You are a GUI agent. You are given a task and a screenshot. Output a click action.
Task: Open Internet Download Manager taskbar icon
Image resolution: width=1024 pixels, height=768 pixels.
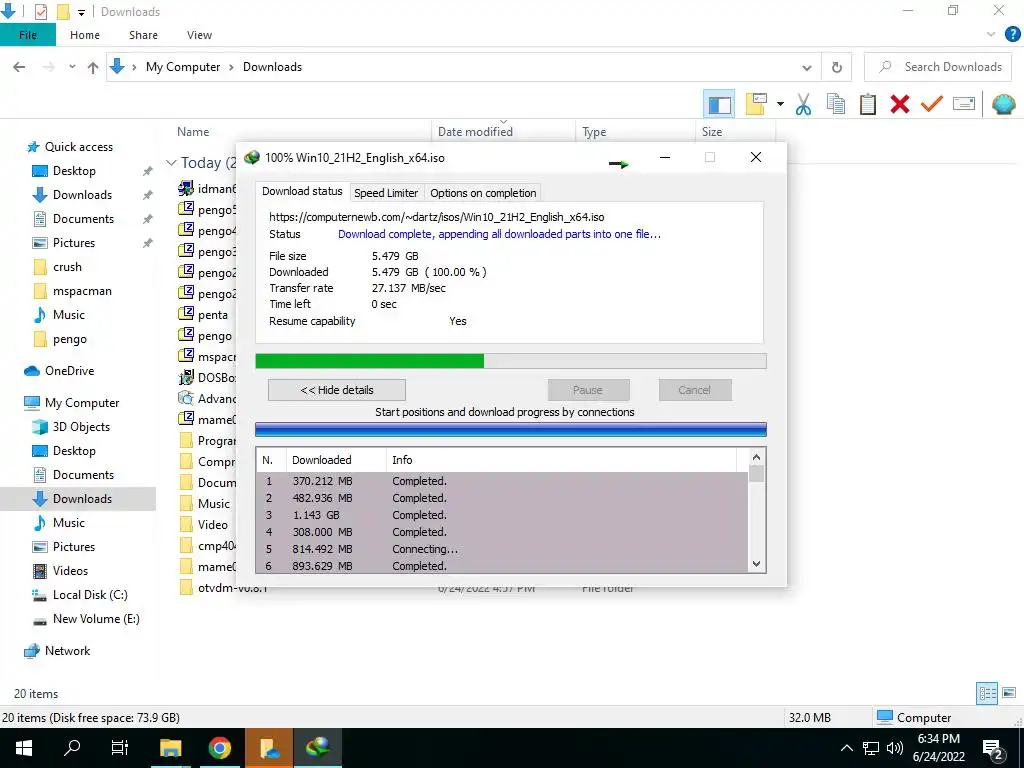pyautogui.click(x=317, y=748)
